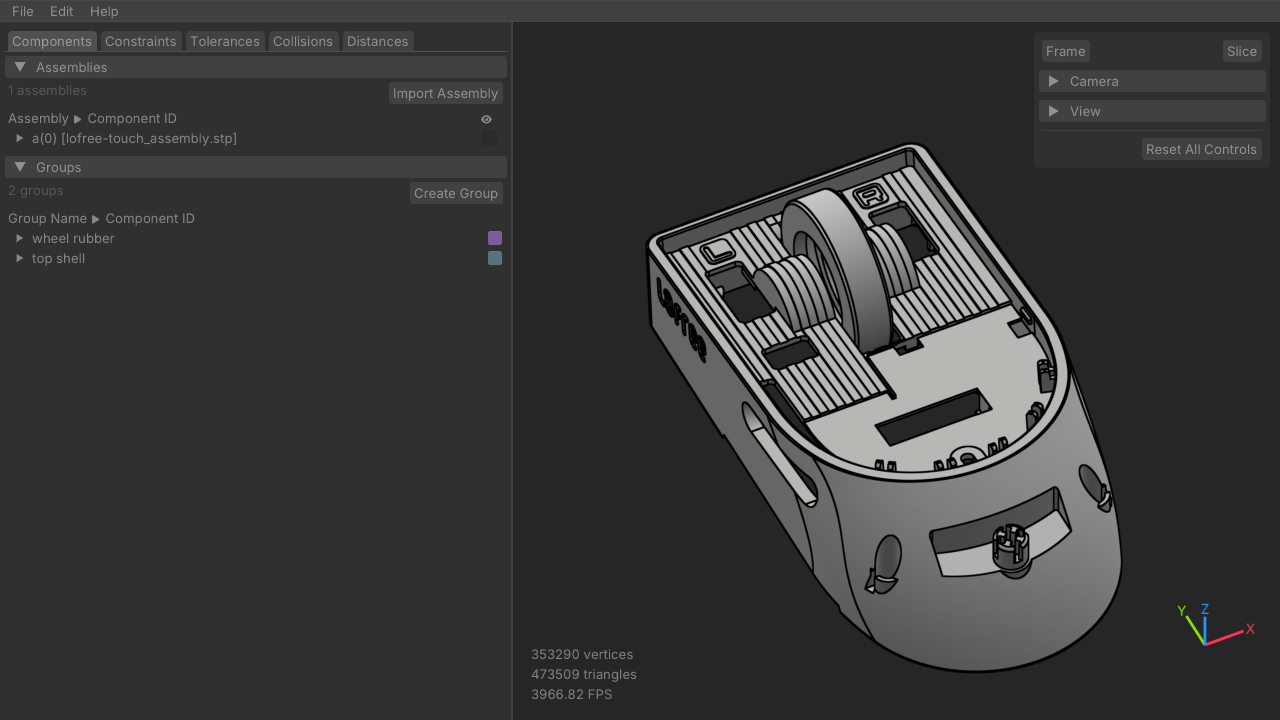This screenshot has width=1280, height=720.
Task: Click the 473509 triangles readout
Action: tap(584, 674)
